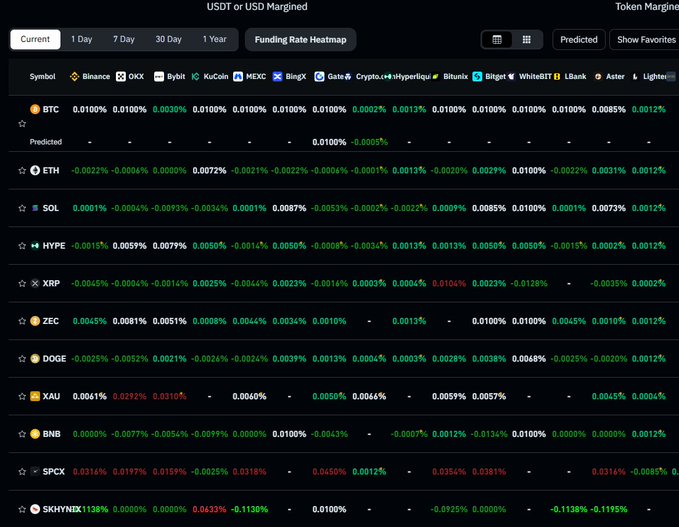This screenshot has height=527, width=679.
Task: Click the ETH coin icon
Action: pos(35,171)
